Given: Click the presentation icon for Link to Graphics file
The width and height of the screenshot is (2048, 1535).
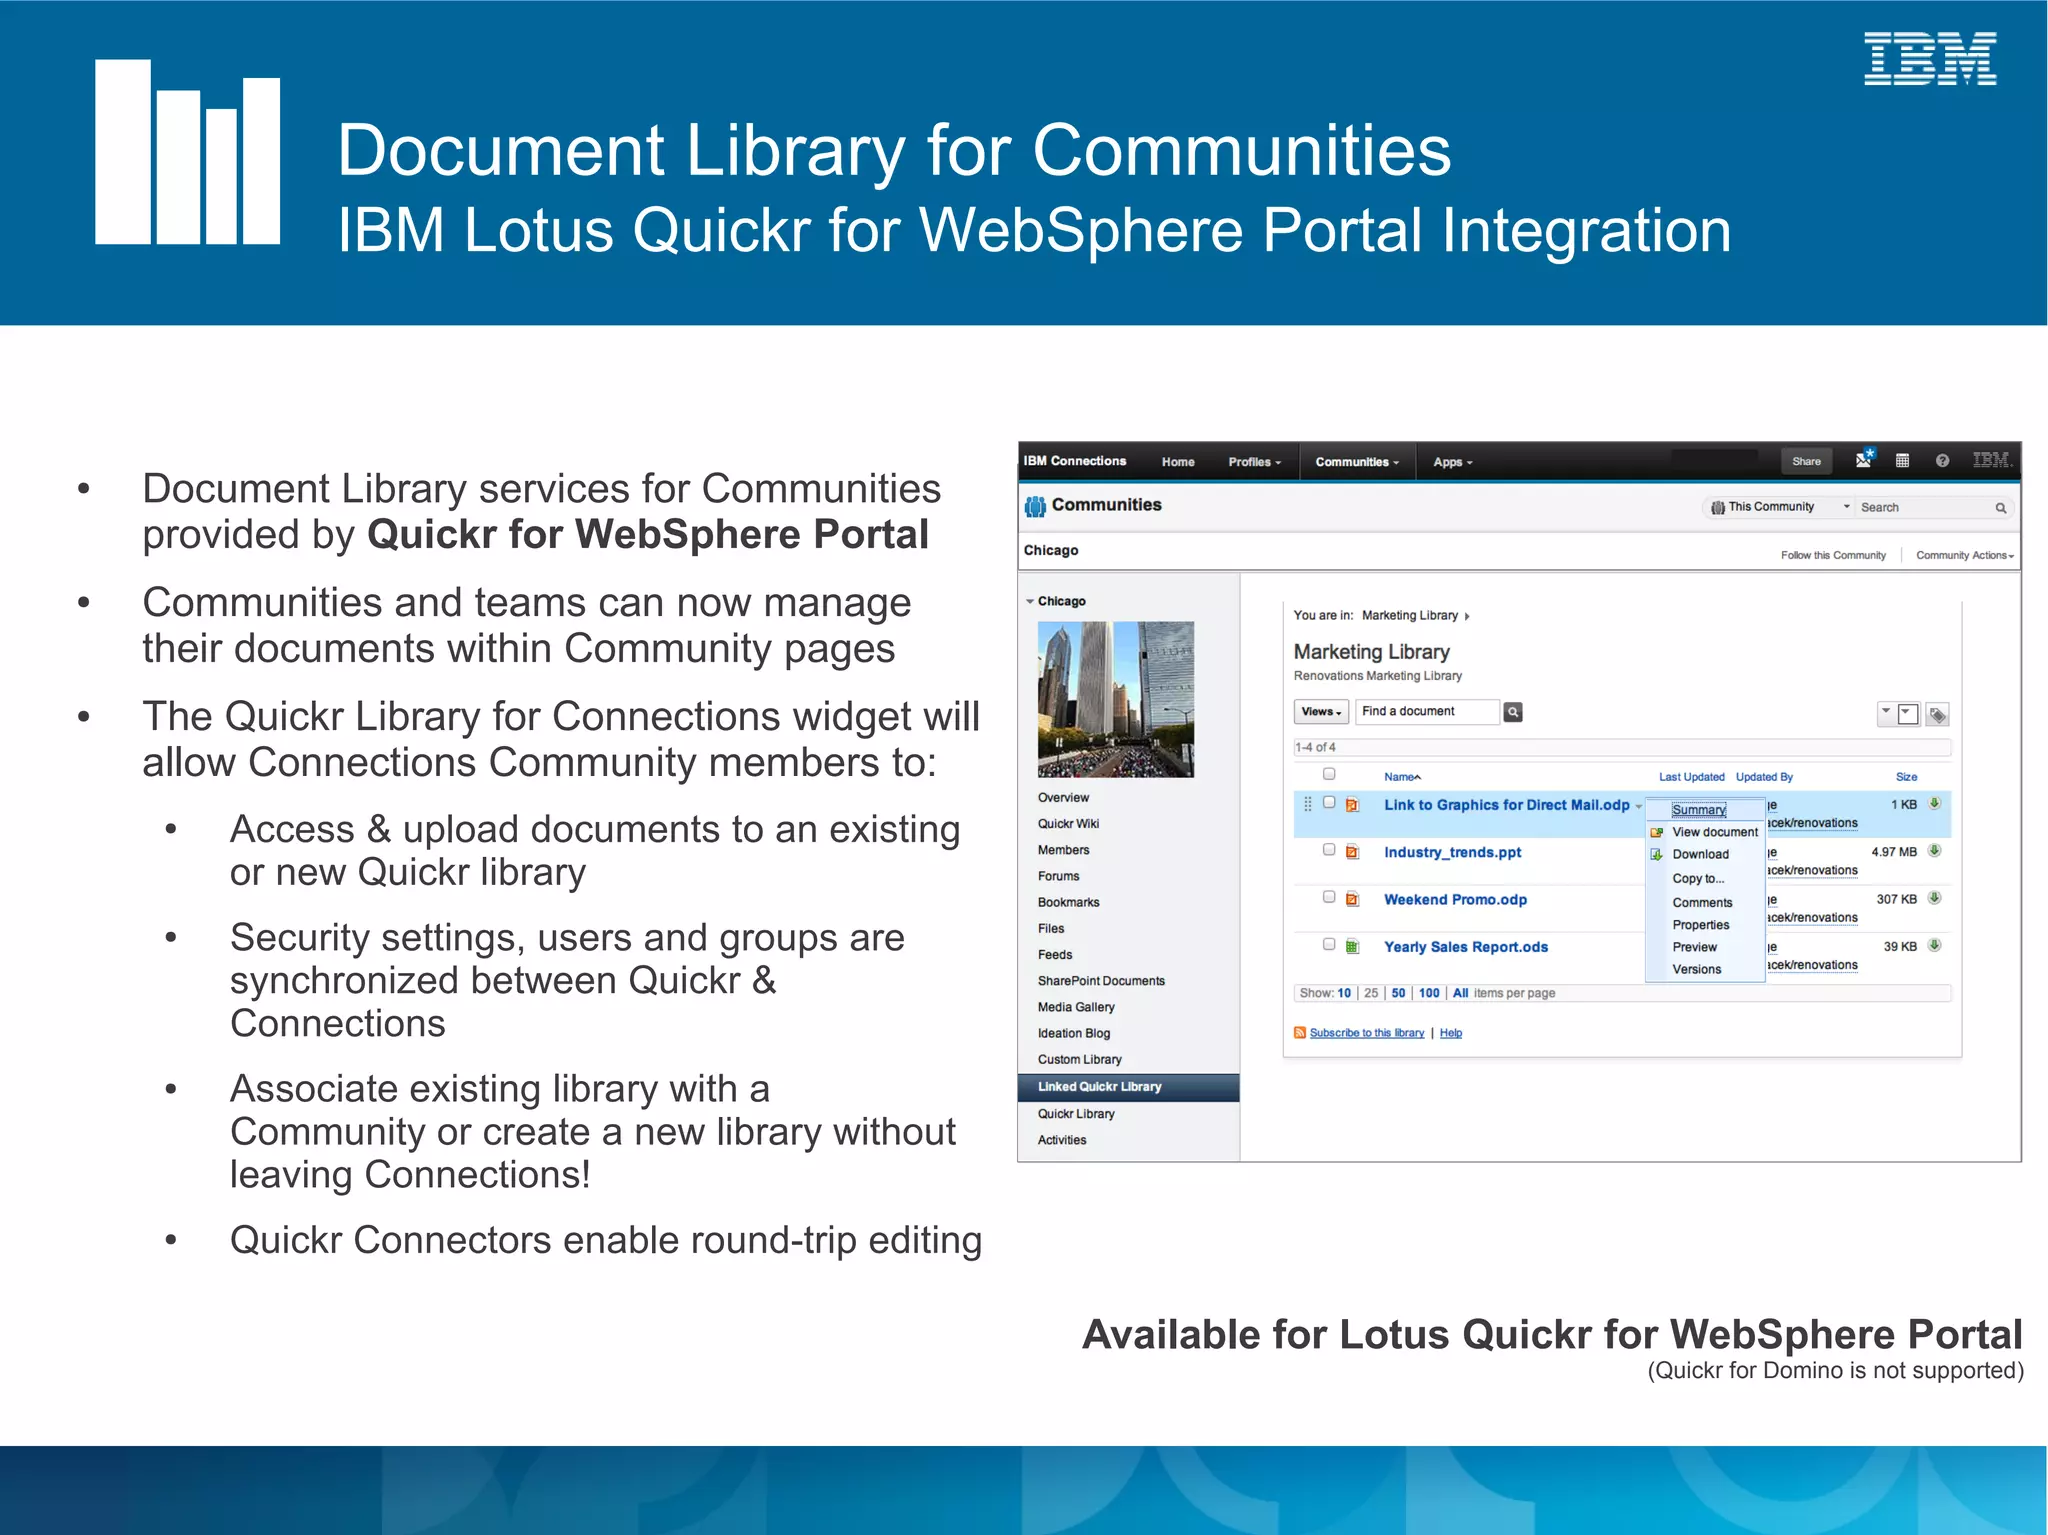Looking at the screenshot, I should pyautogui.click(x=1352, y=805).
